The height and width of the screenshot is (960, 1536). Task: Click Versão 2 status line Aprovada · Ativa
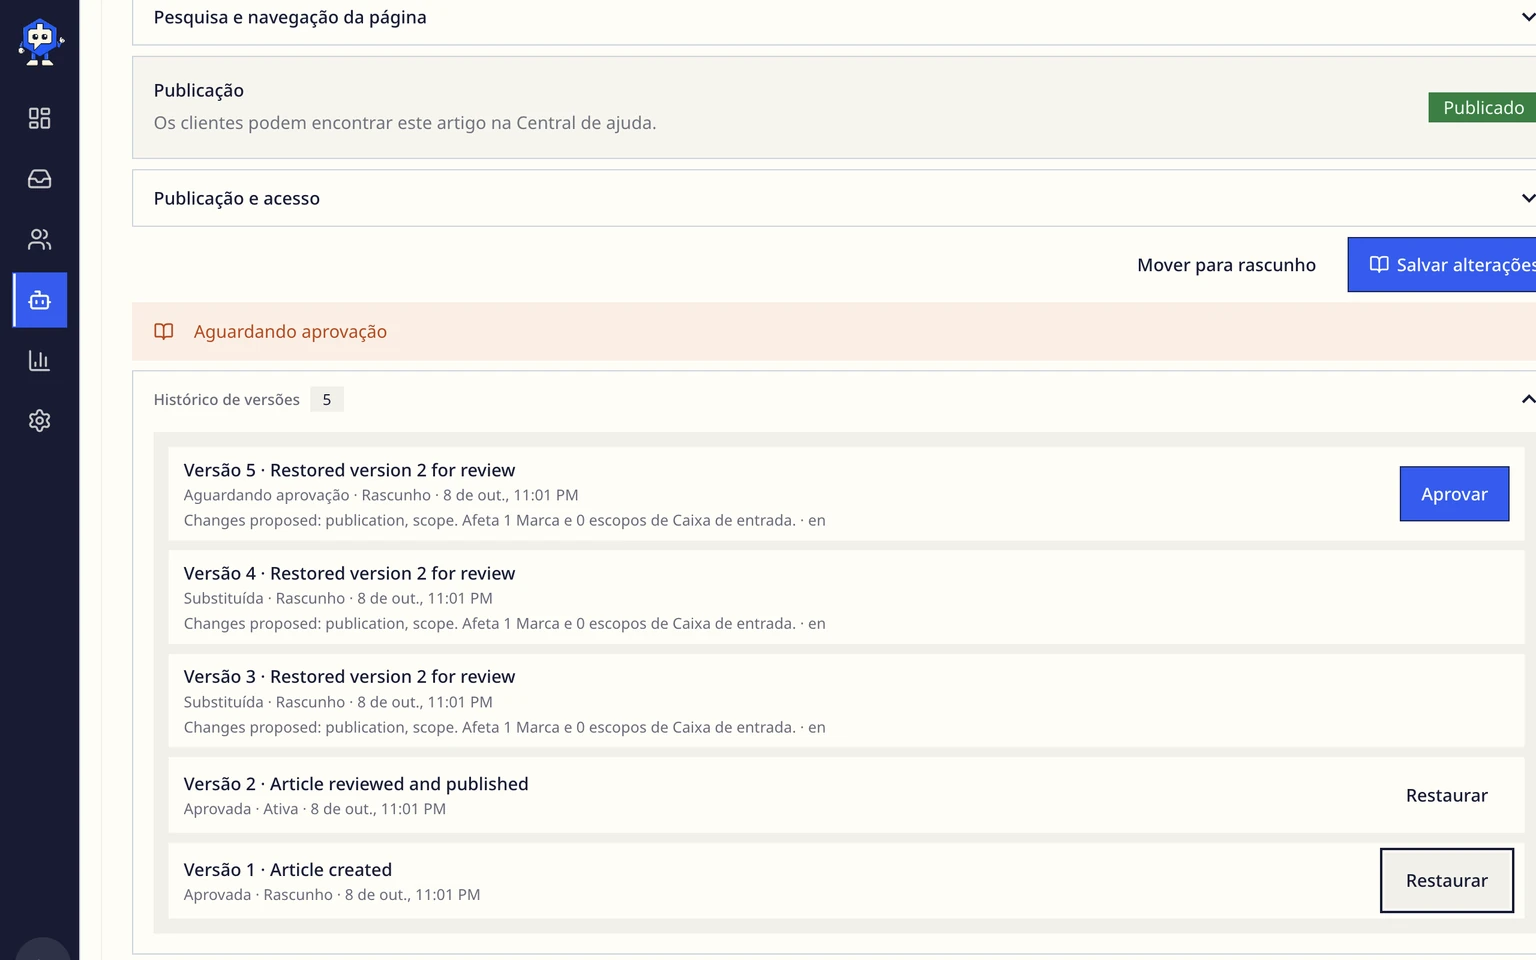coord(315,809)
